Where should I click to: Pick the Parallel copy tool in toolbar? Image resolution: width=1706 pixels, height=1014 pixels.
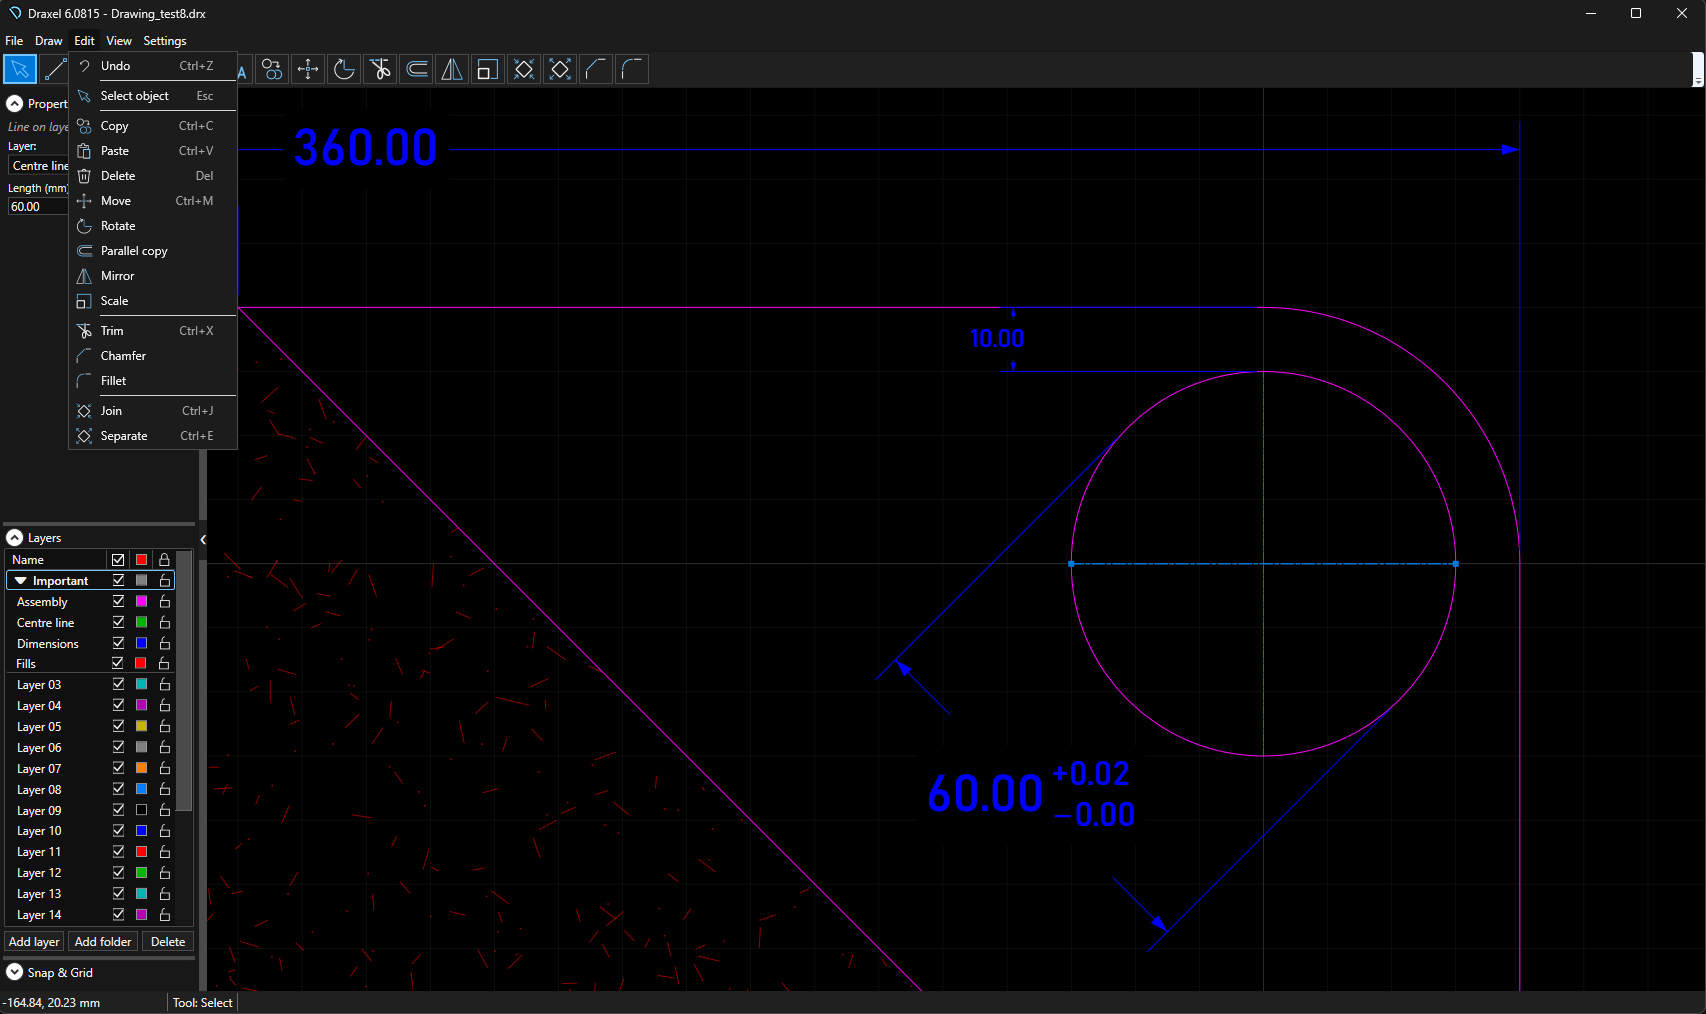tap(416, 69)
